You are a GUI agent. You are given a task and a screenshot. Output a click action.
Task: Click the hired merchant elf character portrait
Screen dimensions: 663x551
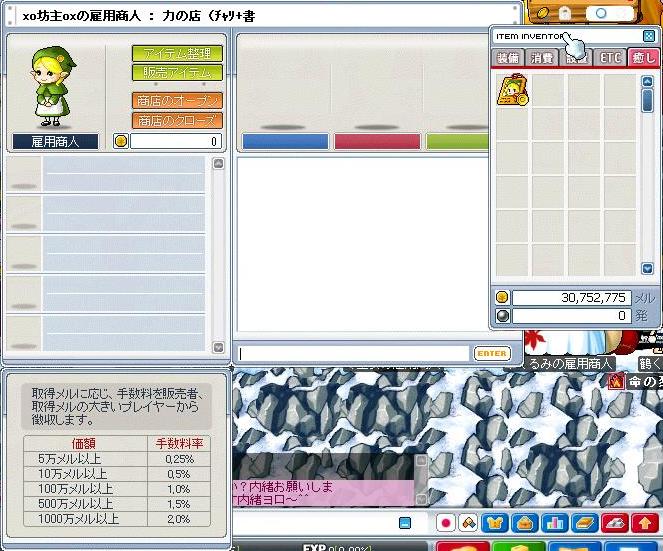tap(52, 87)
